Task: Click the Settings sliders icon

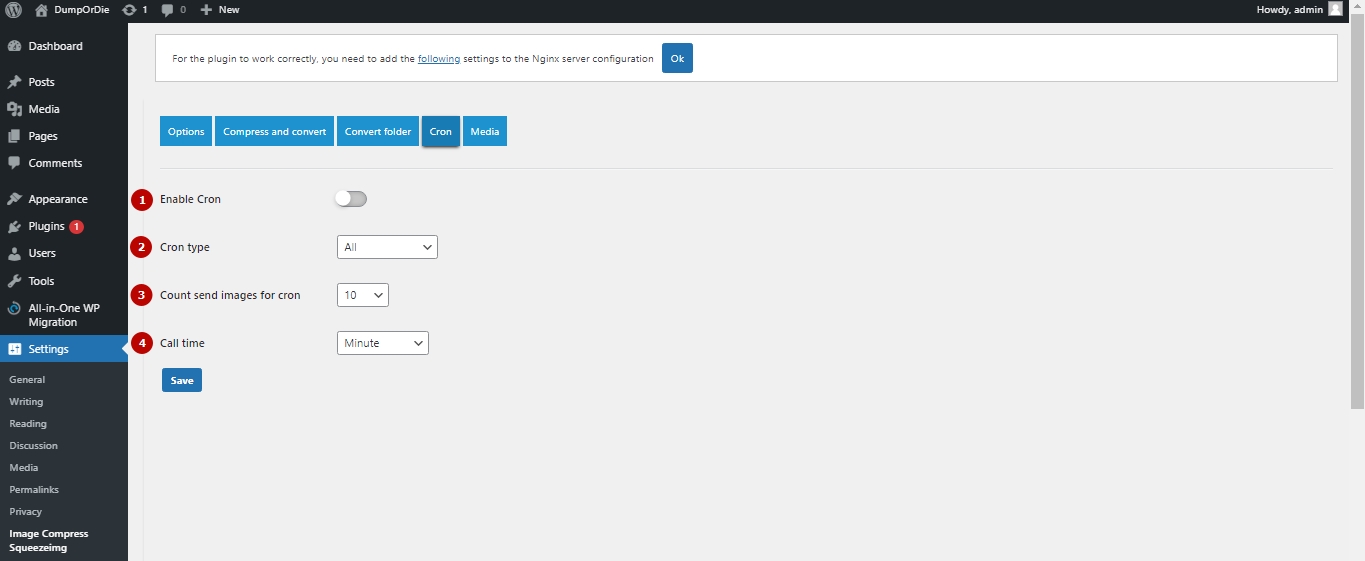Action: (x=14, y=349)
